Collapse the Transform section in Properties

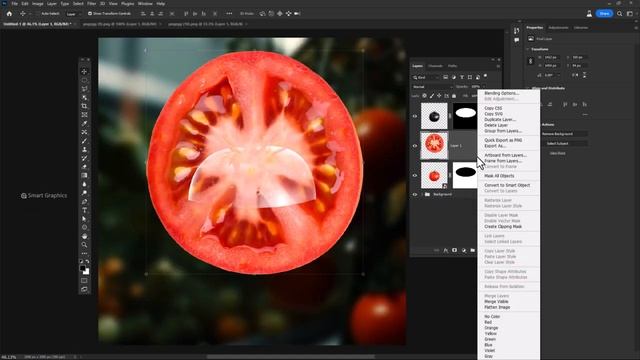pos(528,49)
